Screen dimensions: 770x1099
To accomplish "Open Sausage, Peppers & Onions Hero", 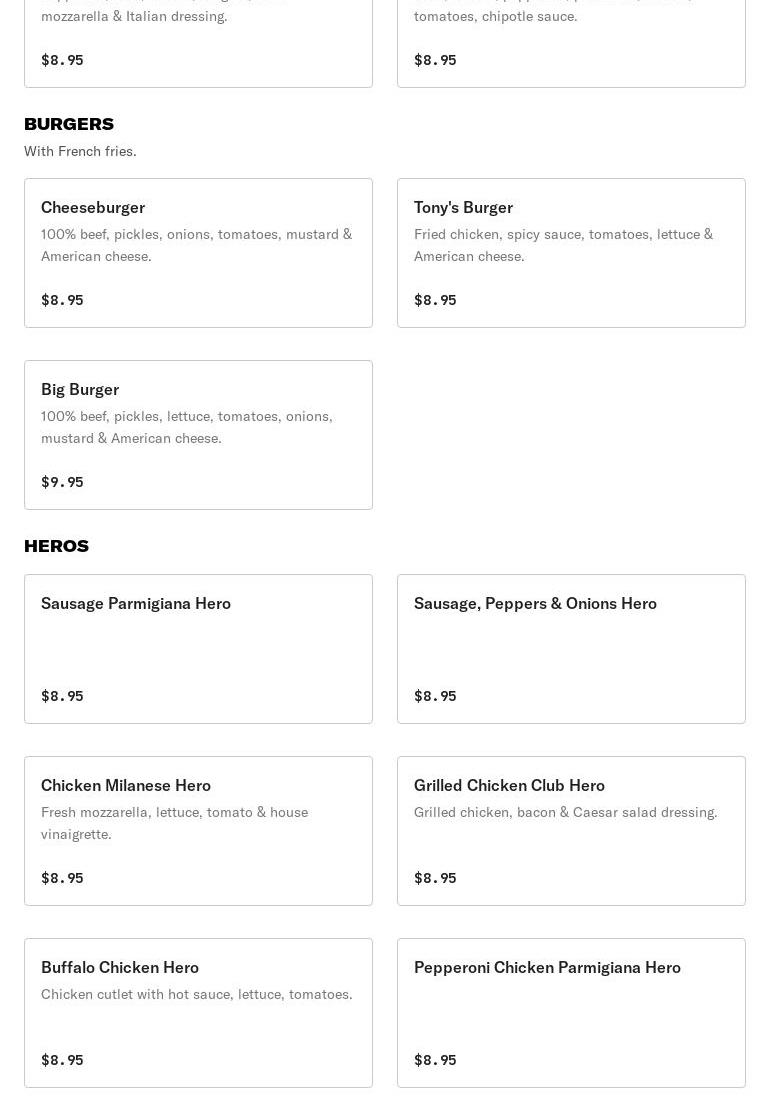I will (571, 648).
